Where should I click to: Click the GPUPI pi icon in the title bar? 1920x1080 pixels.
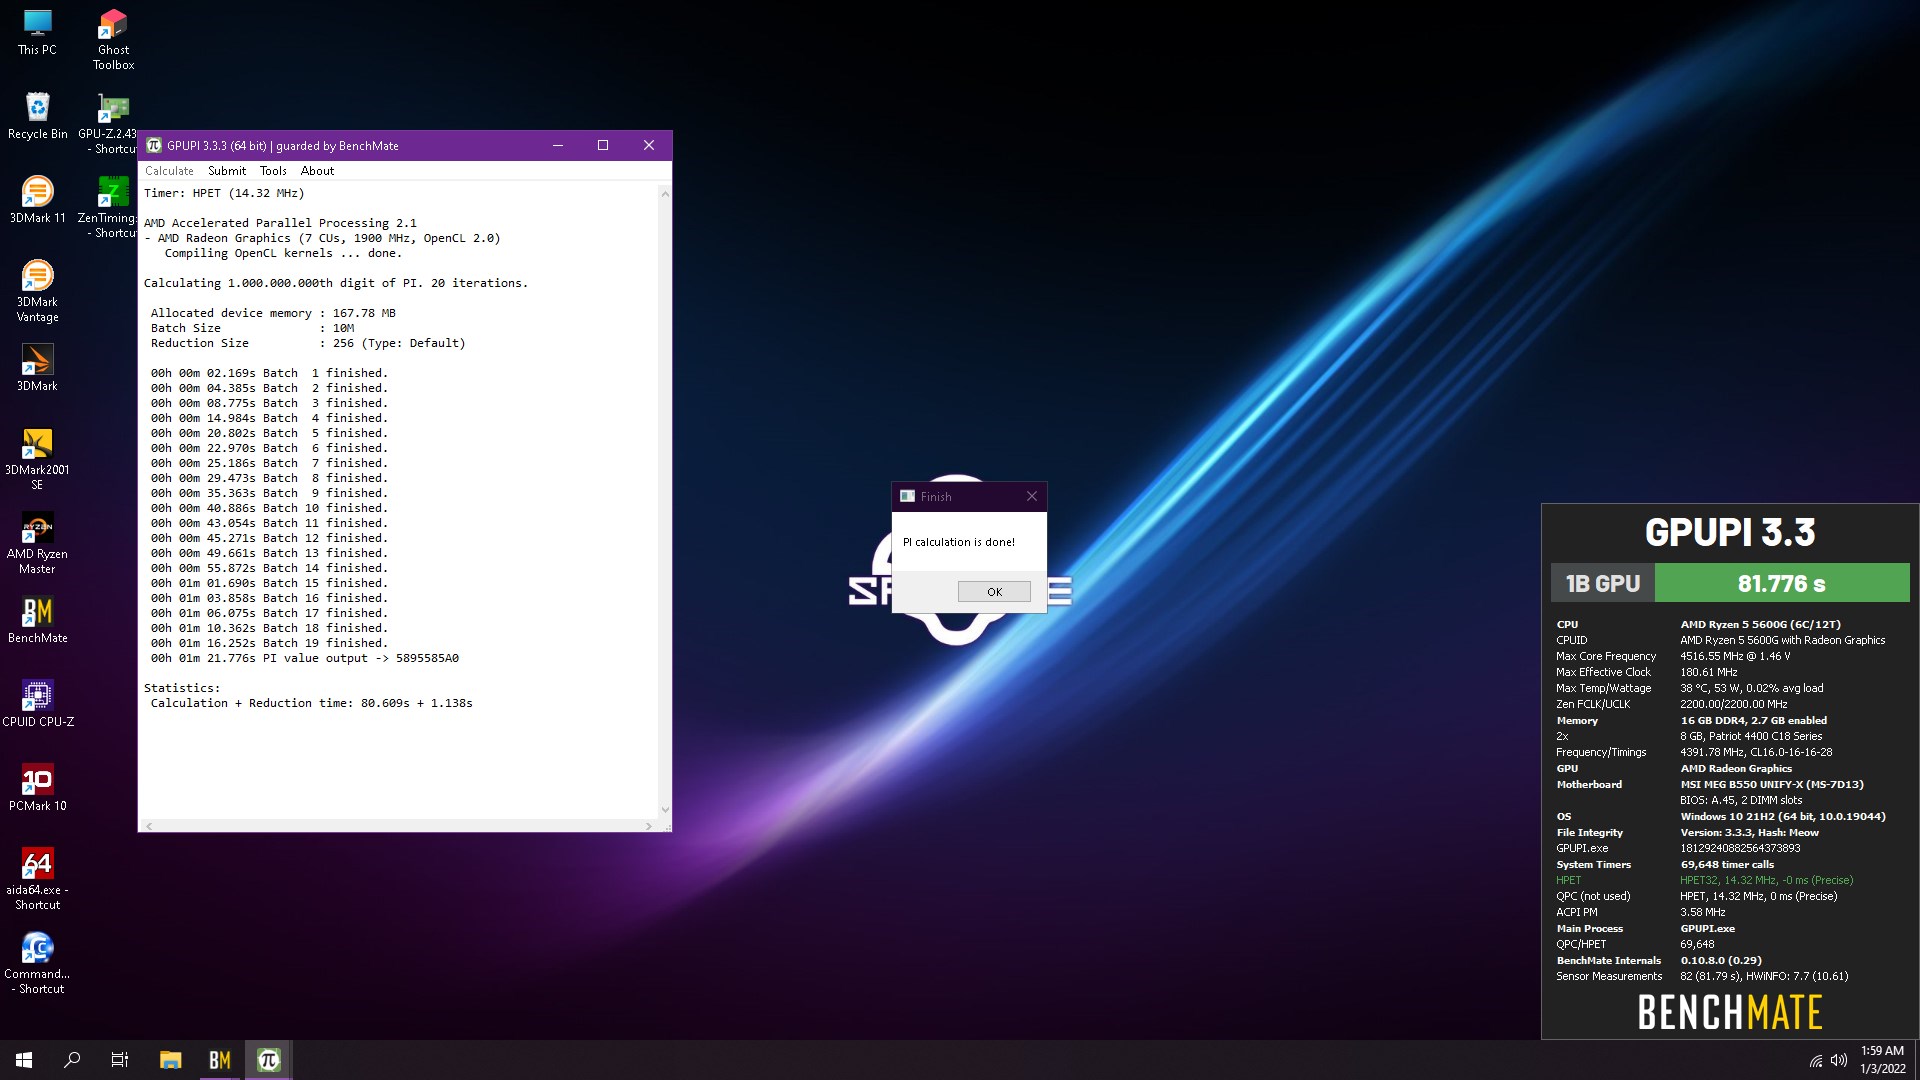(154, 145)
